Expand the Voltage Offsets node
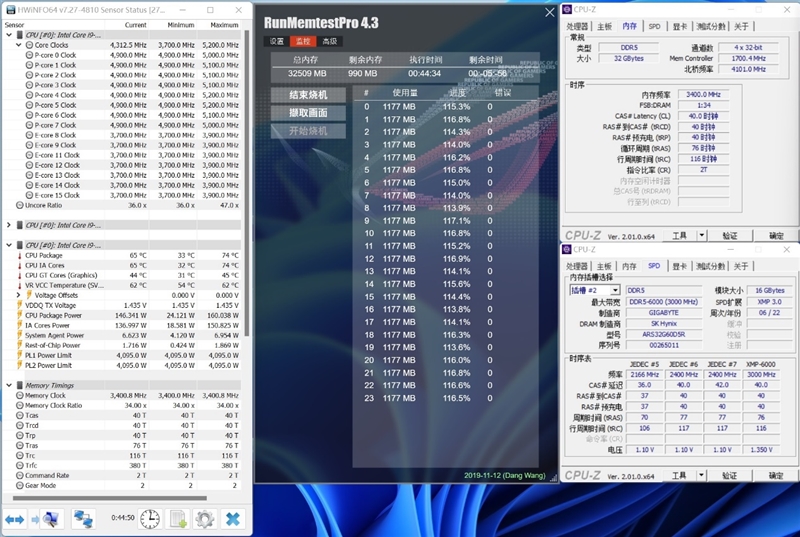The image size is (800, 537). pyautogui.click(x=18, y=295)
